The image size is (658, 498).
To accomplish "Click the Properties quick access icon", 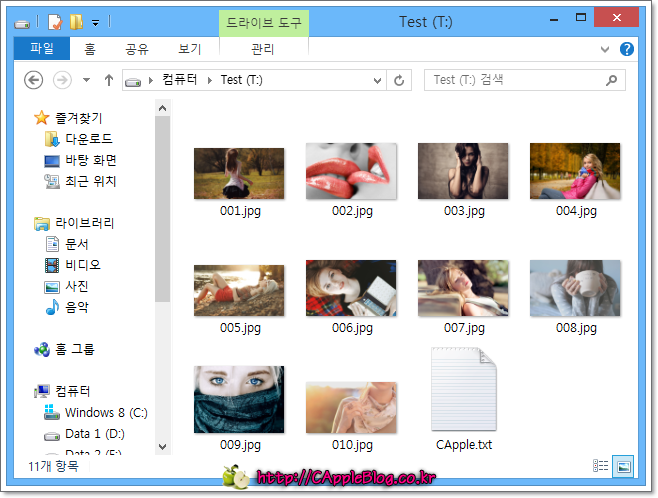I will coord(55,22).
